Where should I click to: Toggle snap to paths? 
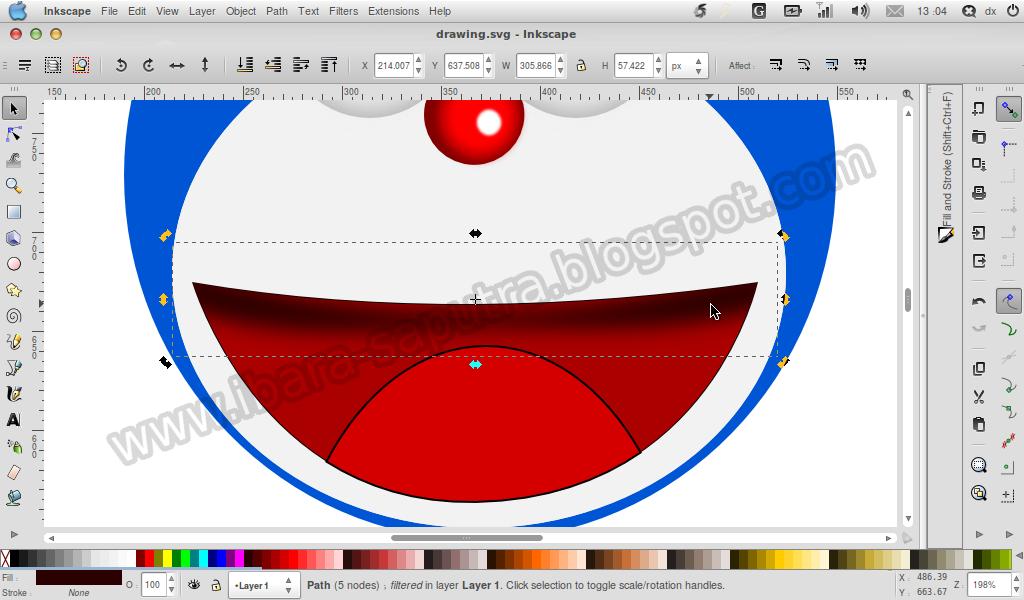click(x=1009, y=328)
